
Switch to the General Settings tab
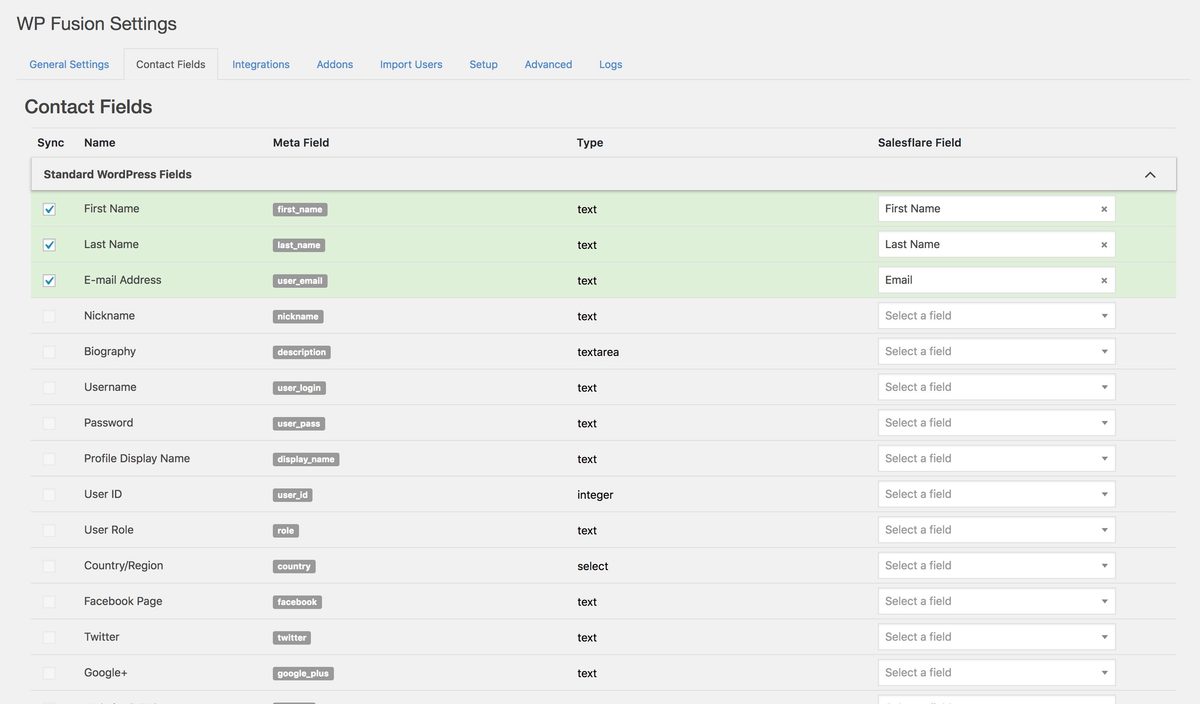click(69, 64)
